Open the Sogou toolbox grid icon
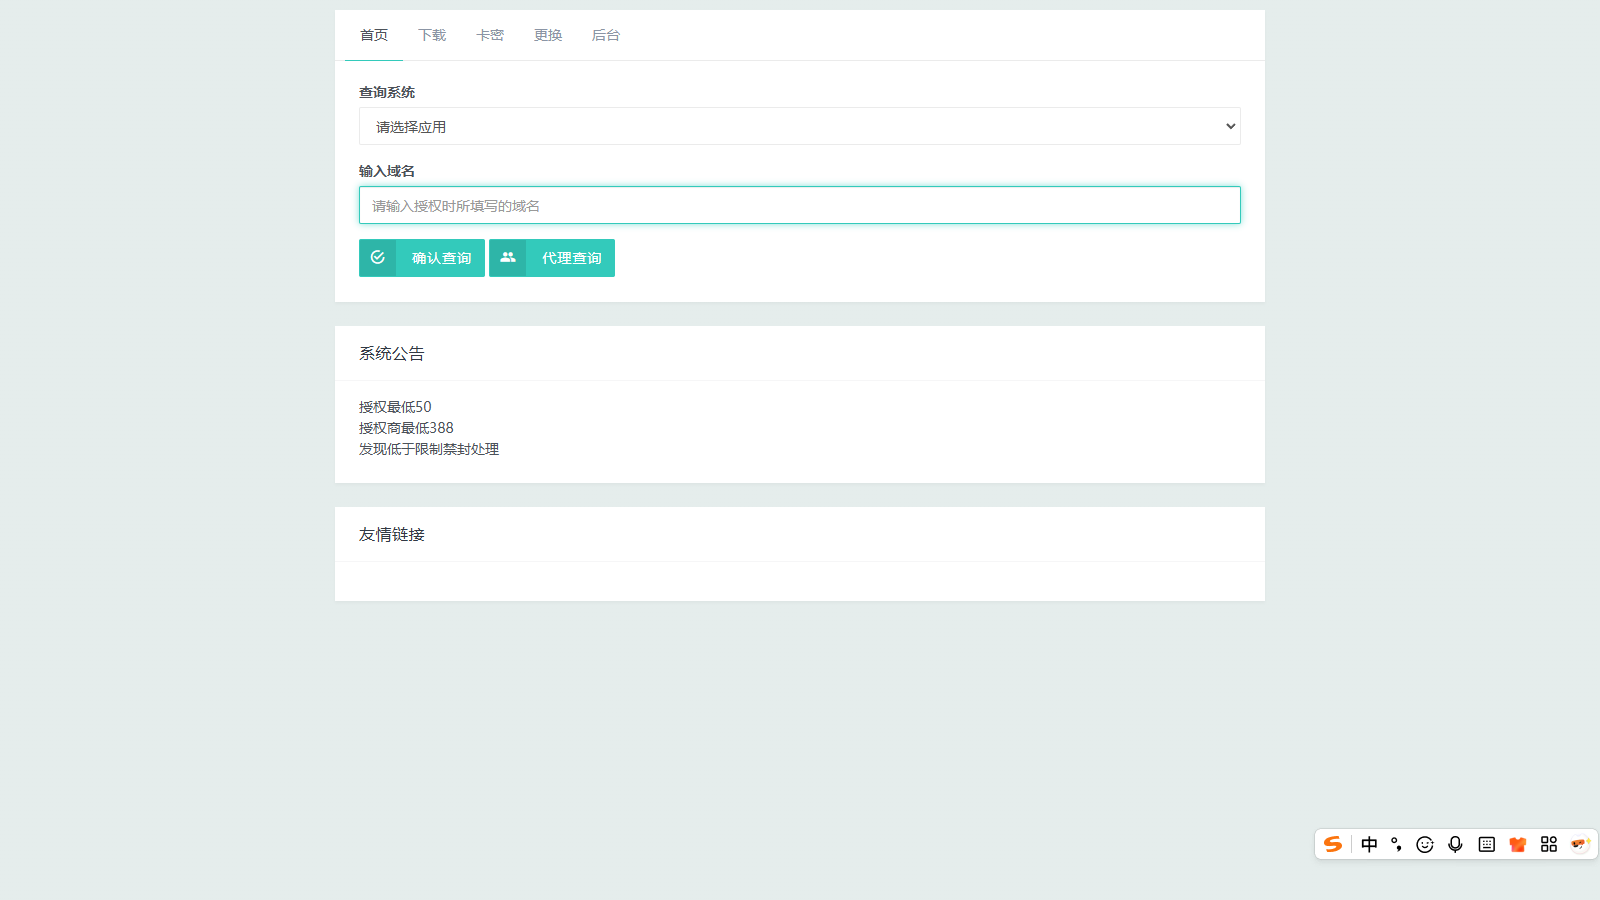1600x900 pixels. pos(1547,844)
